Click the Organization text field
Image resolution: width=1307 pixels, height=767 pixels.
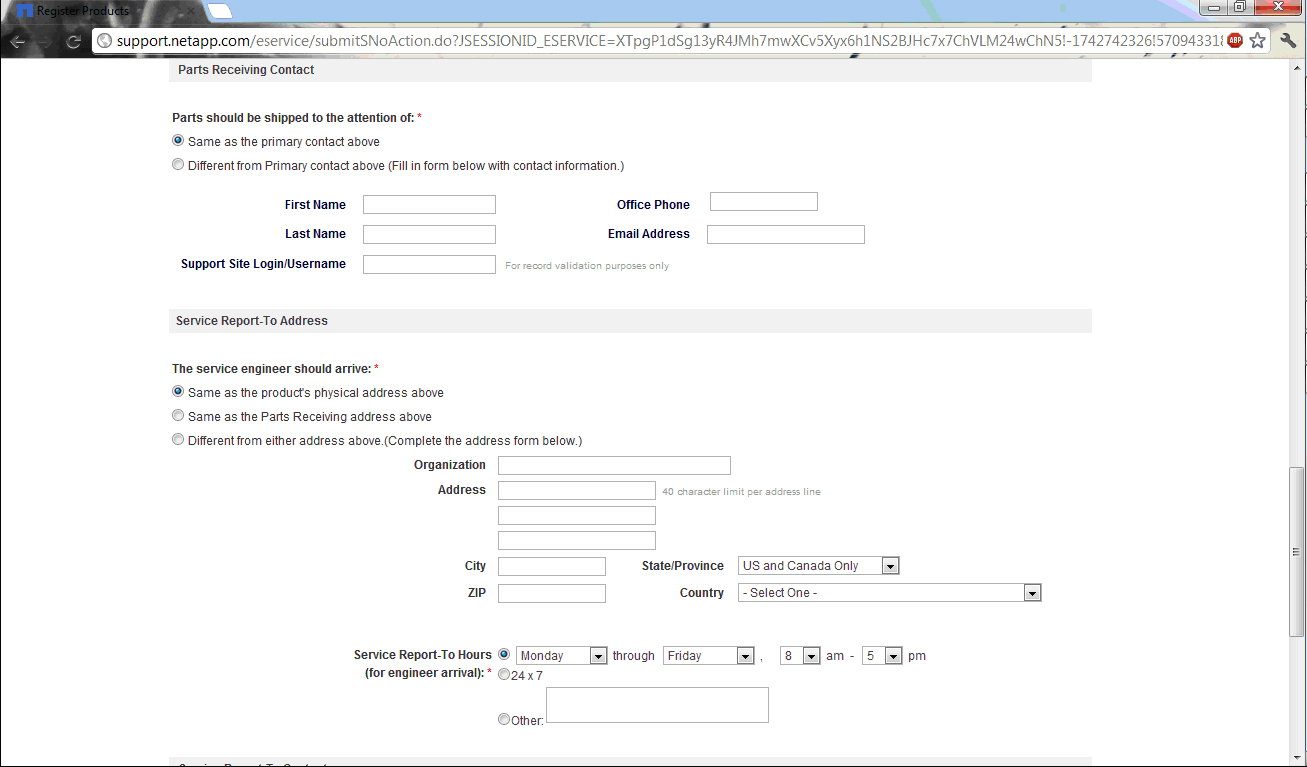pyautogui.click(x=614, y=466)
